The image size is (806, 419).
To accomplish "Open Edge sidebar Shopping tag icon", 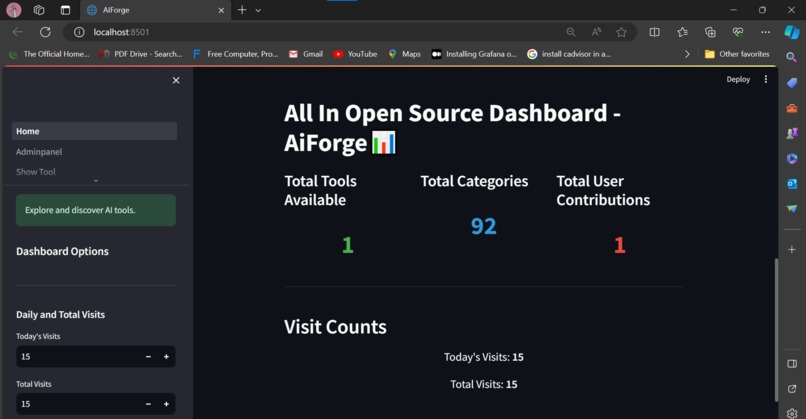I will (x=792, y=83).
